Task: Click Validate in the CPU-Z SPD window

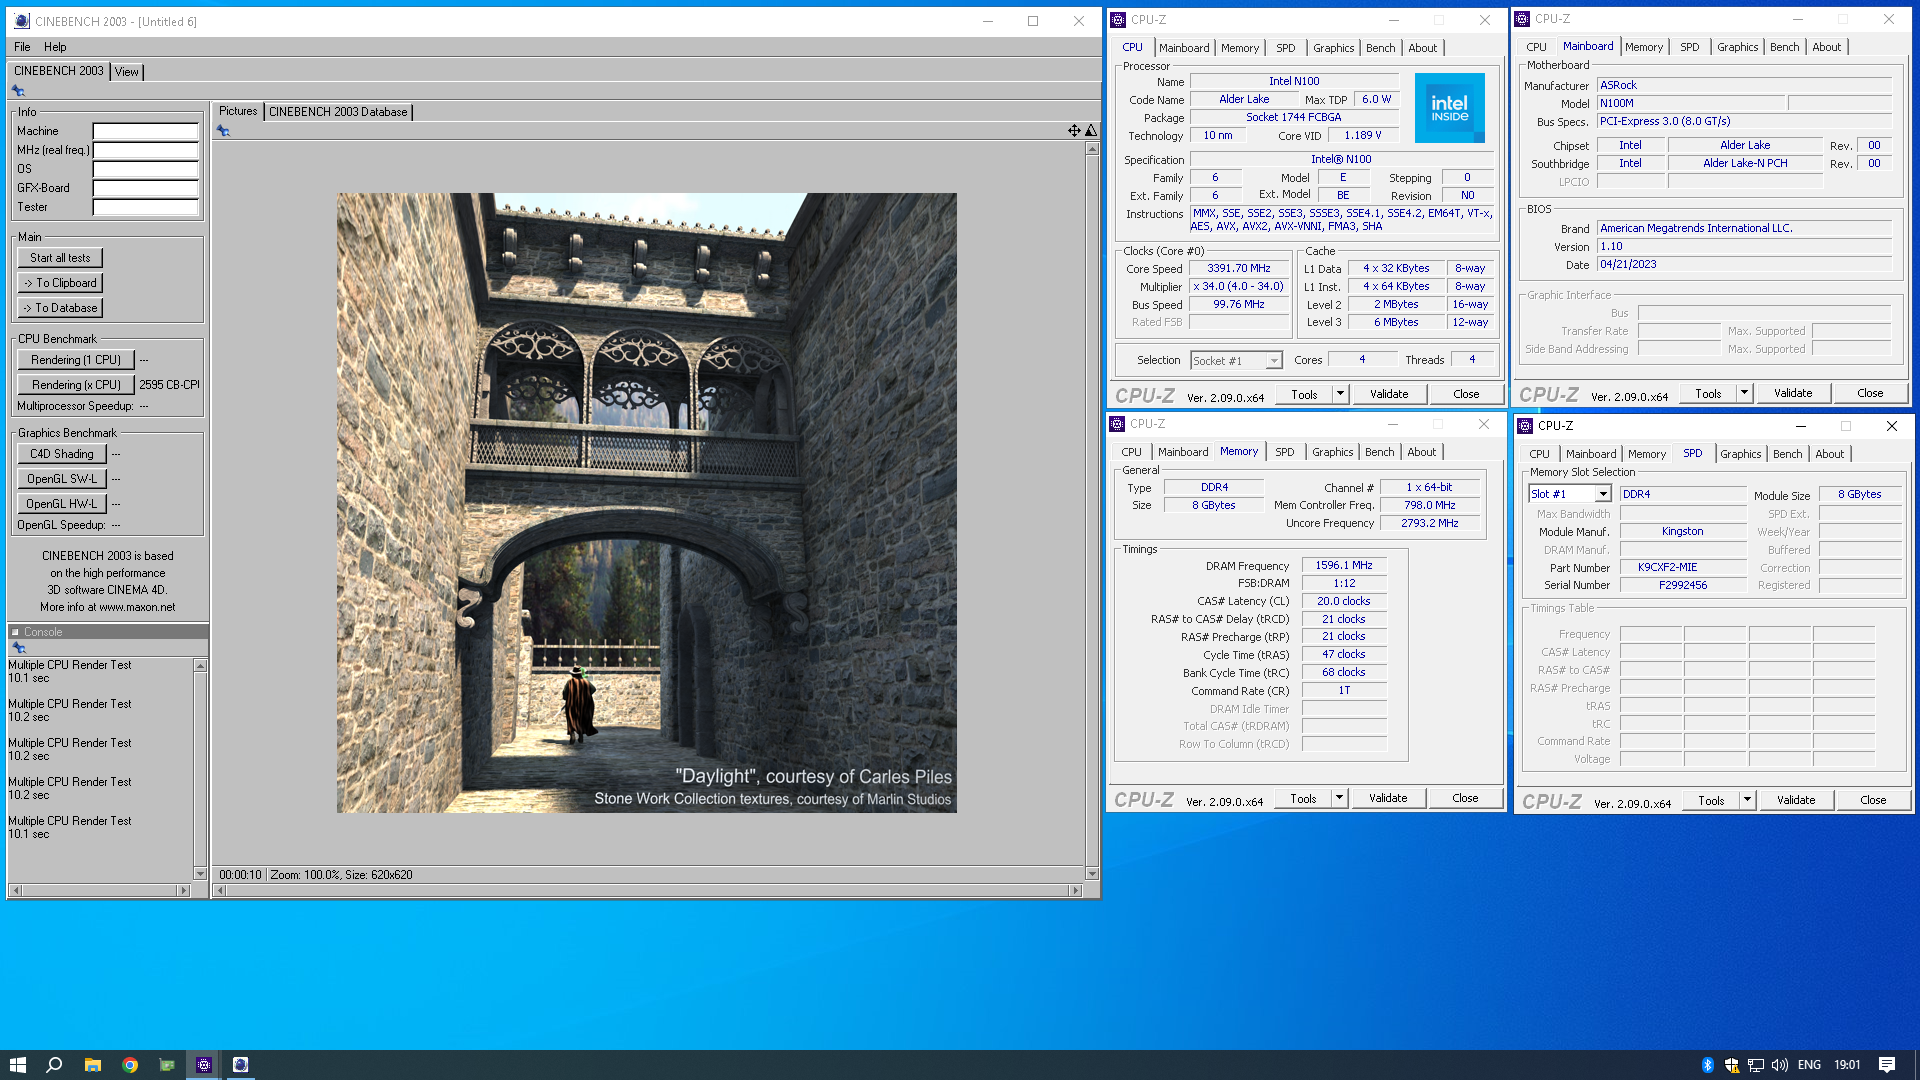Action: point(1796,800)
